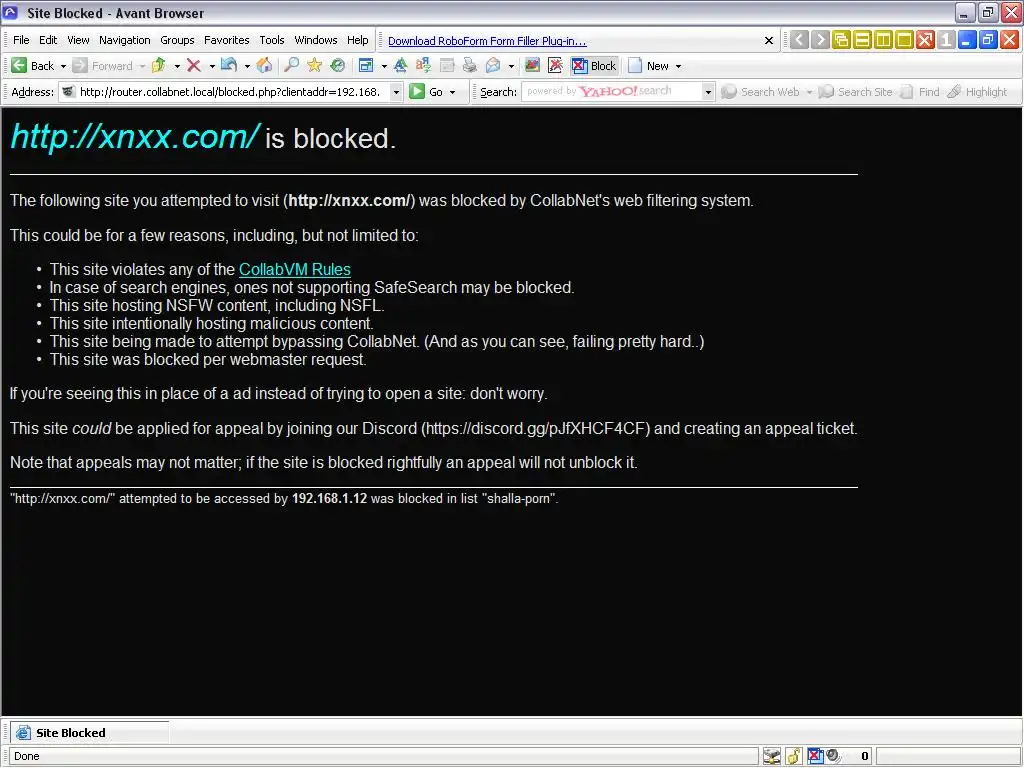Expand the Go button dropdown arrow
Screen dimensions: 1024x768
coord(453,93)
